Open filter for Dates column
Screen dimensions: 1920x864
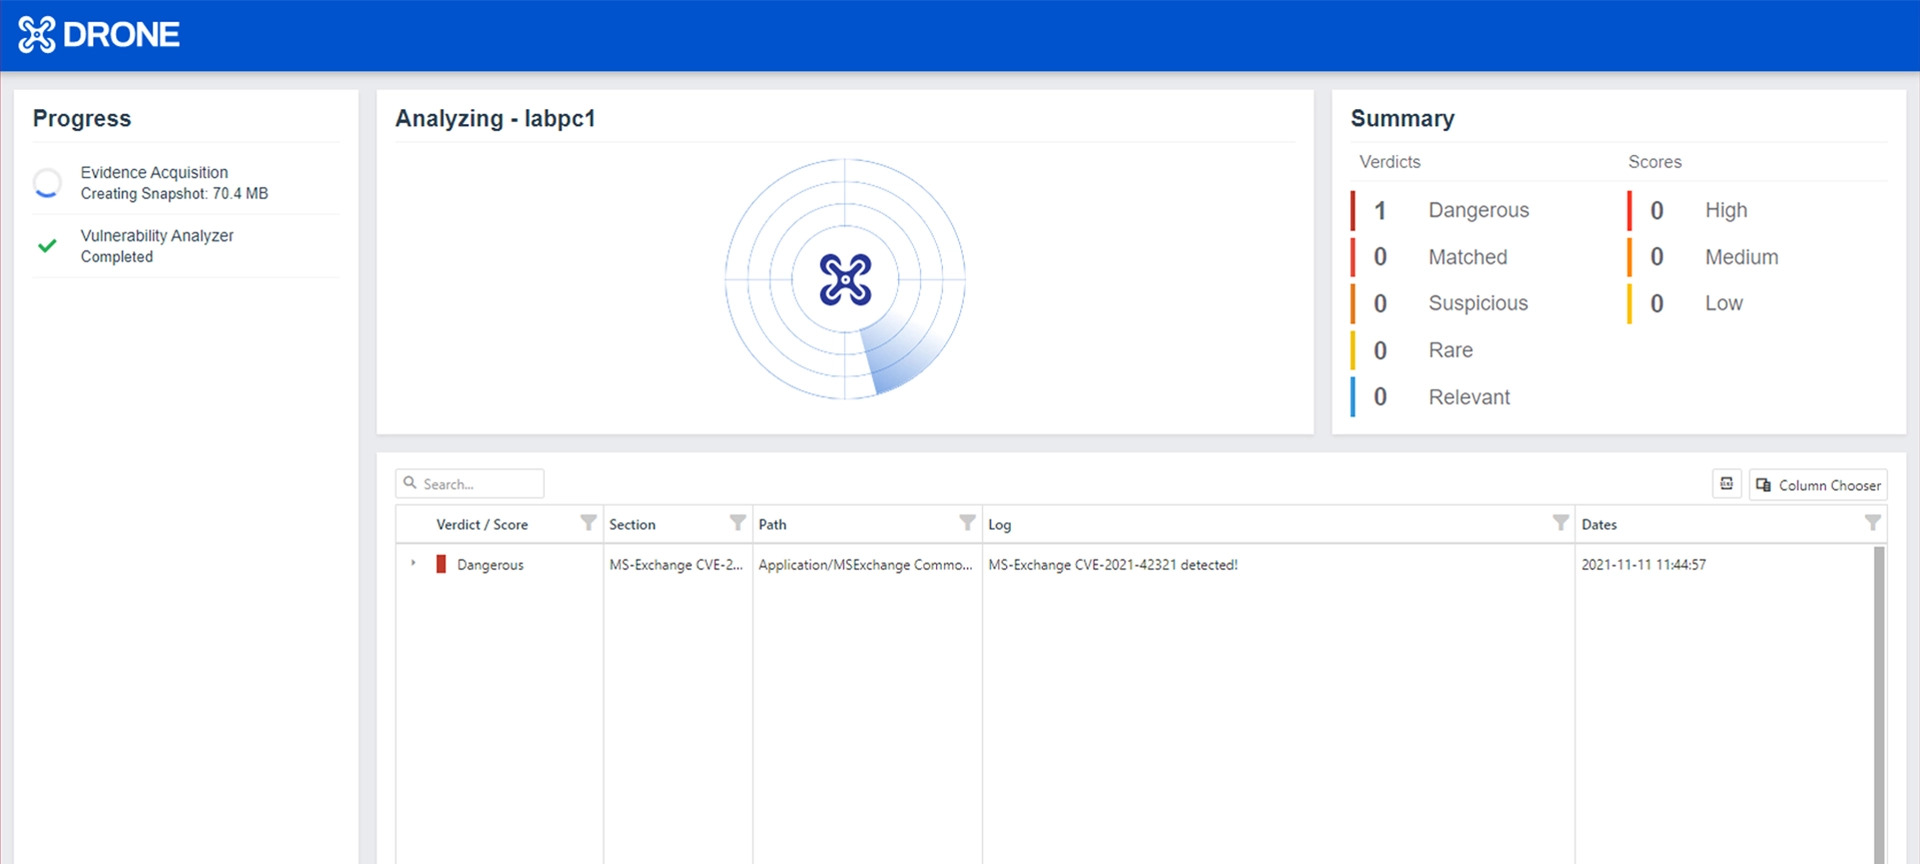point(1872,523)
